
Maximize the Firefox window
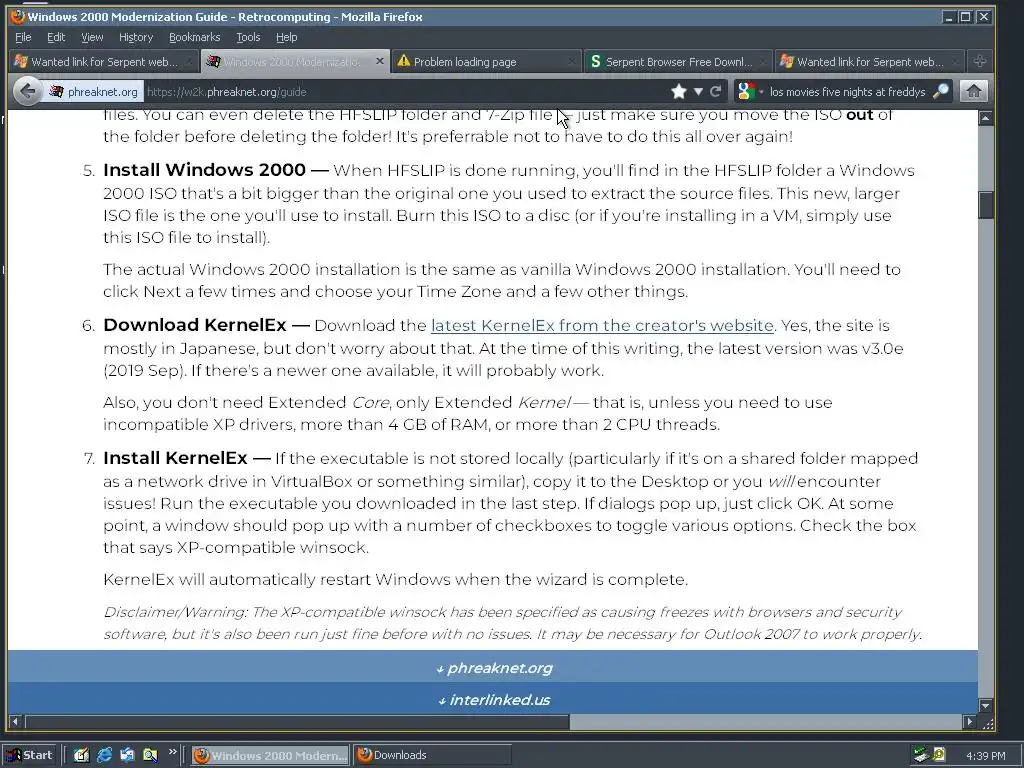point(965,17)
